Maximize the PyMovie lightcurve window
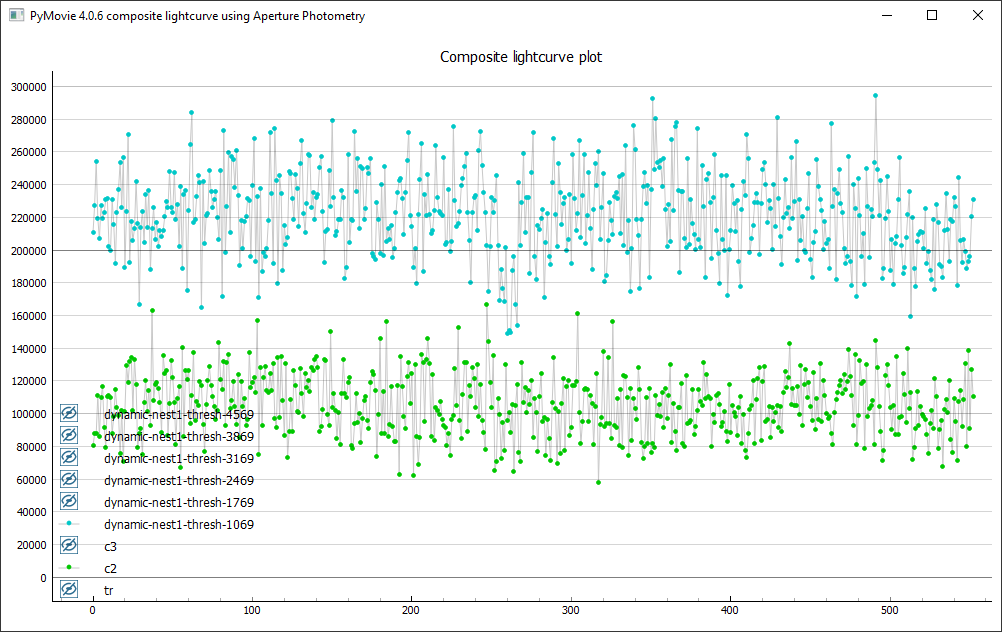Image resolution: width=1002 pixels, height=632 pixels. (932, 16)
